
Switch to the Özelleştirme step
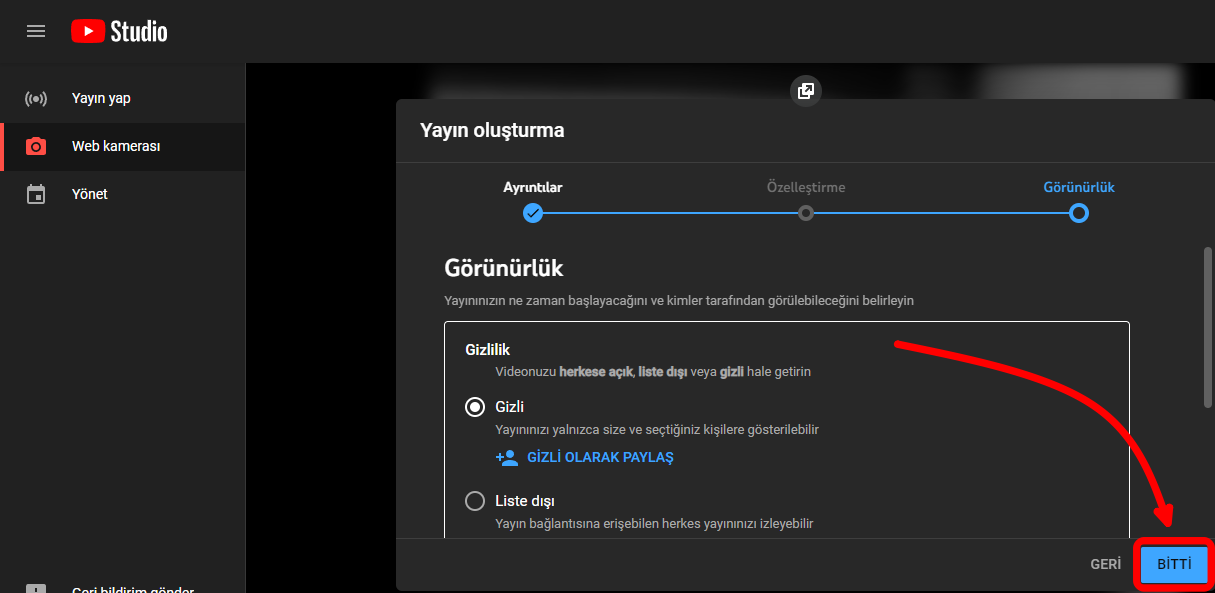pos(806,213)
